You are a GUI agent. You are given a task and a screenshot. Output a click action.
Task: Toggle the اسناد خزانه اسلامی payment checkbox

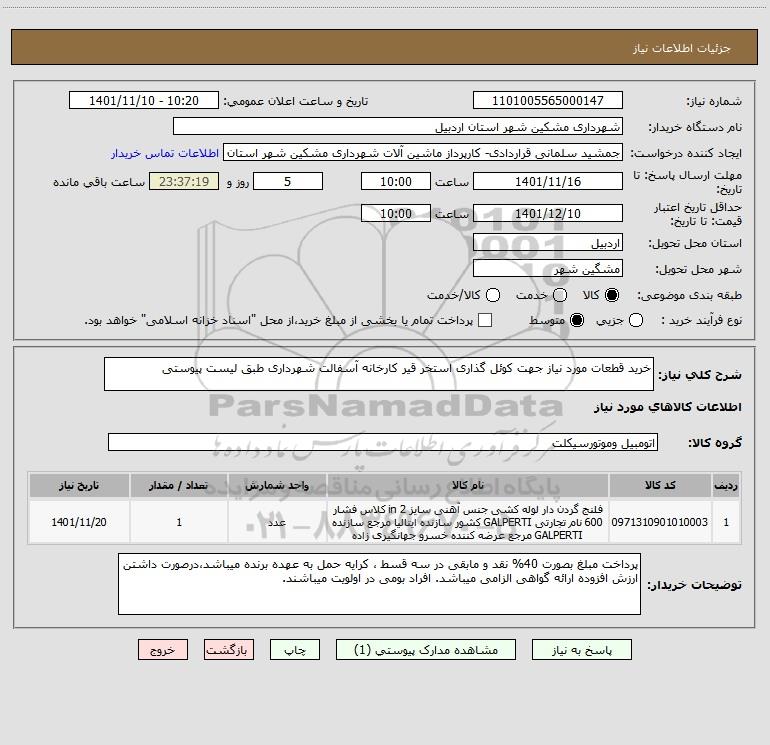coord(485,320)
